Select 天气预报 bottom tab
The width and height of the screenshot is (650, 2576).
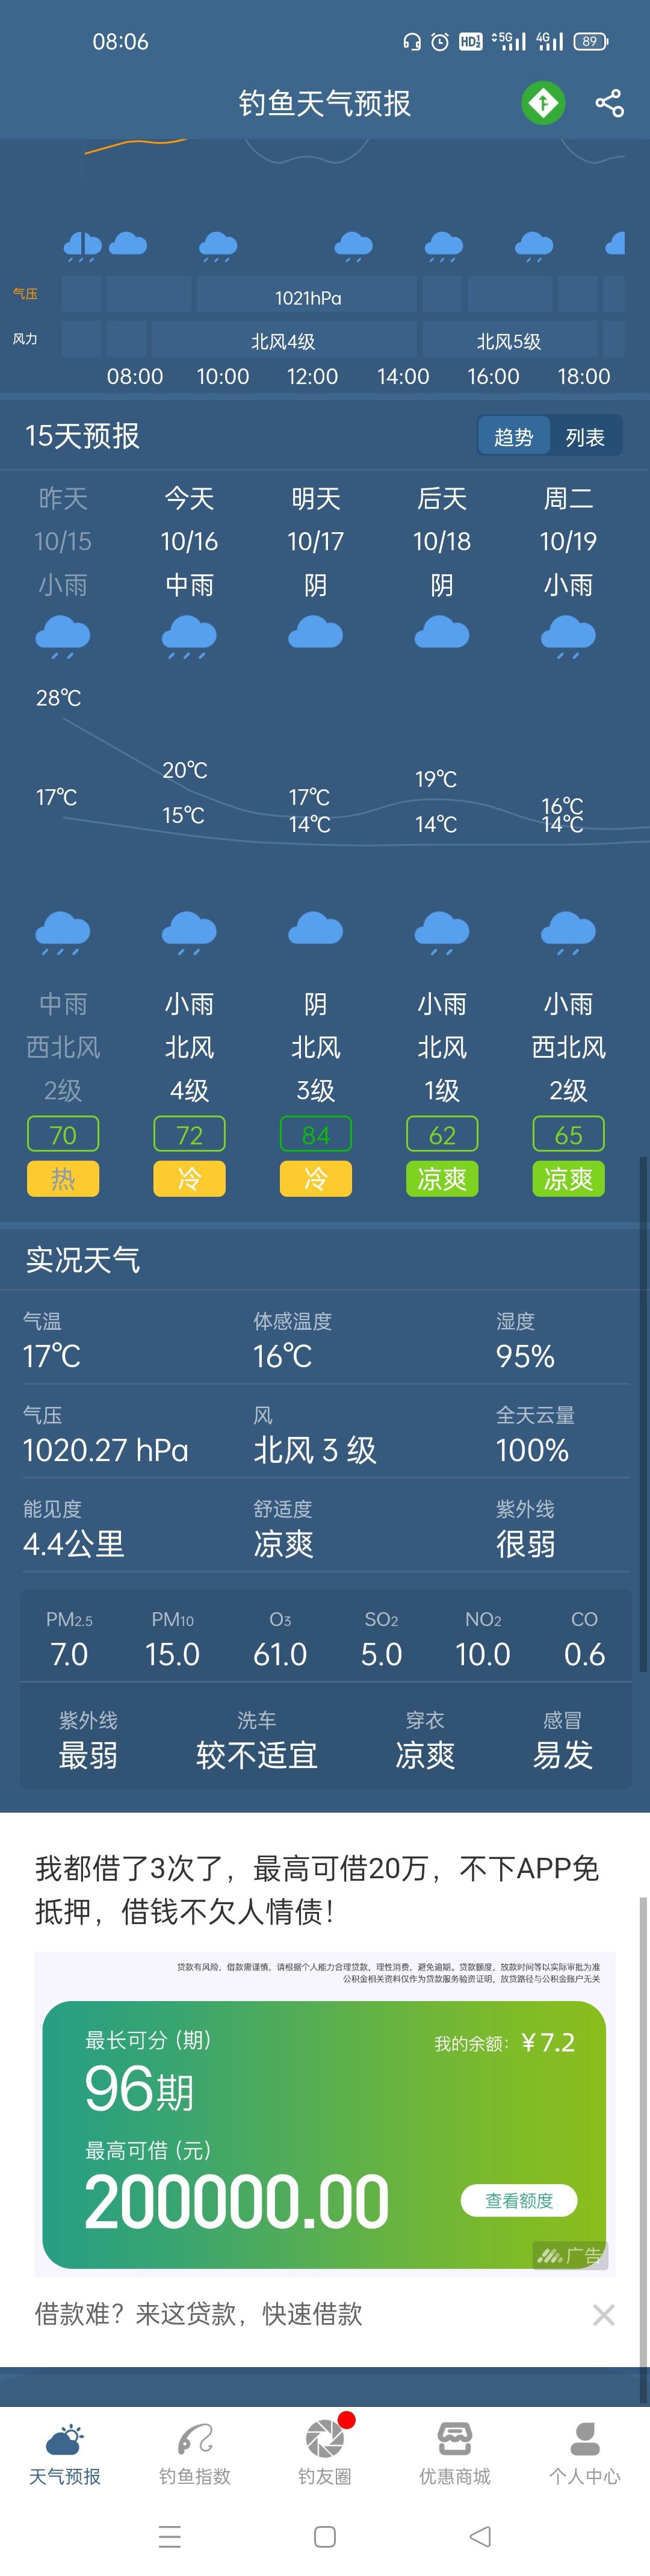coord(65,2453)
